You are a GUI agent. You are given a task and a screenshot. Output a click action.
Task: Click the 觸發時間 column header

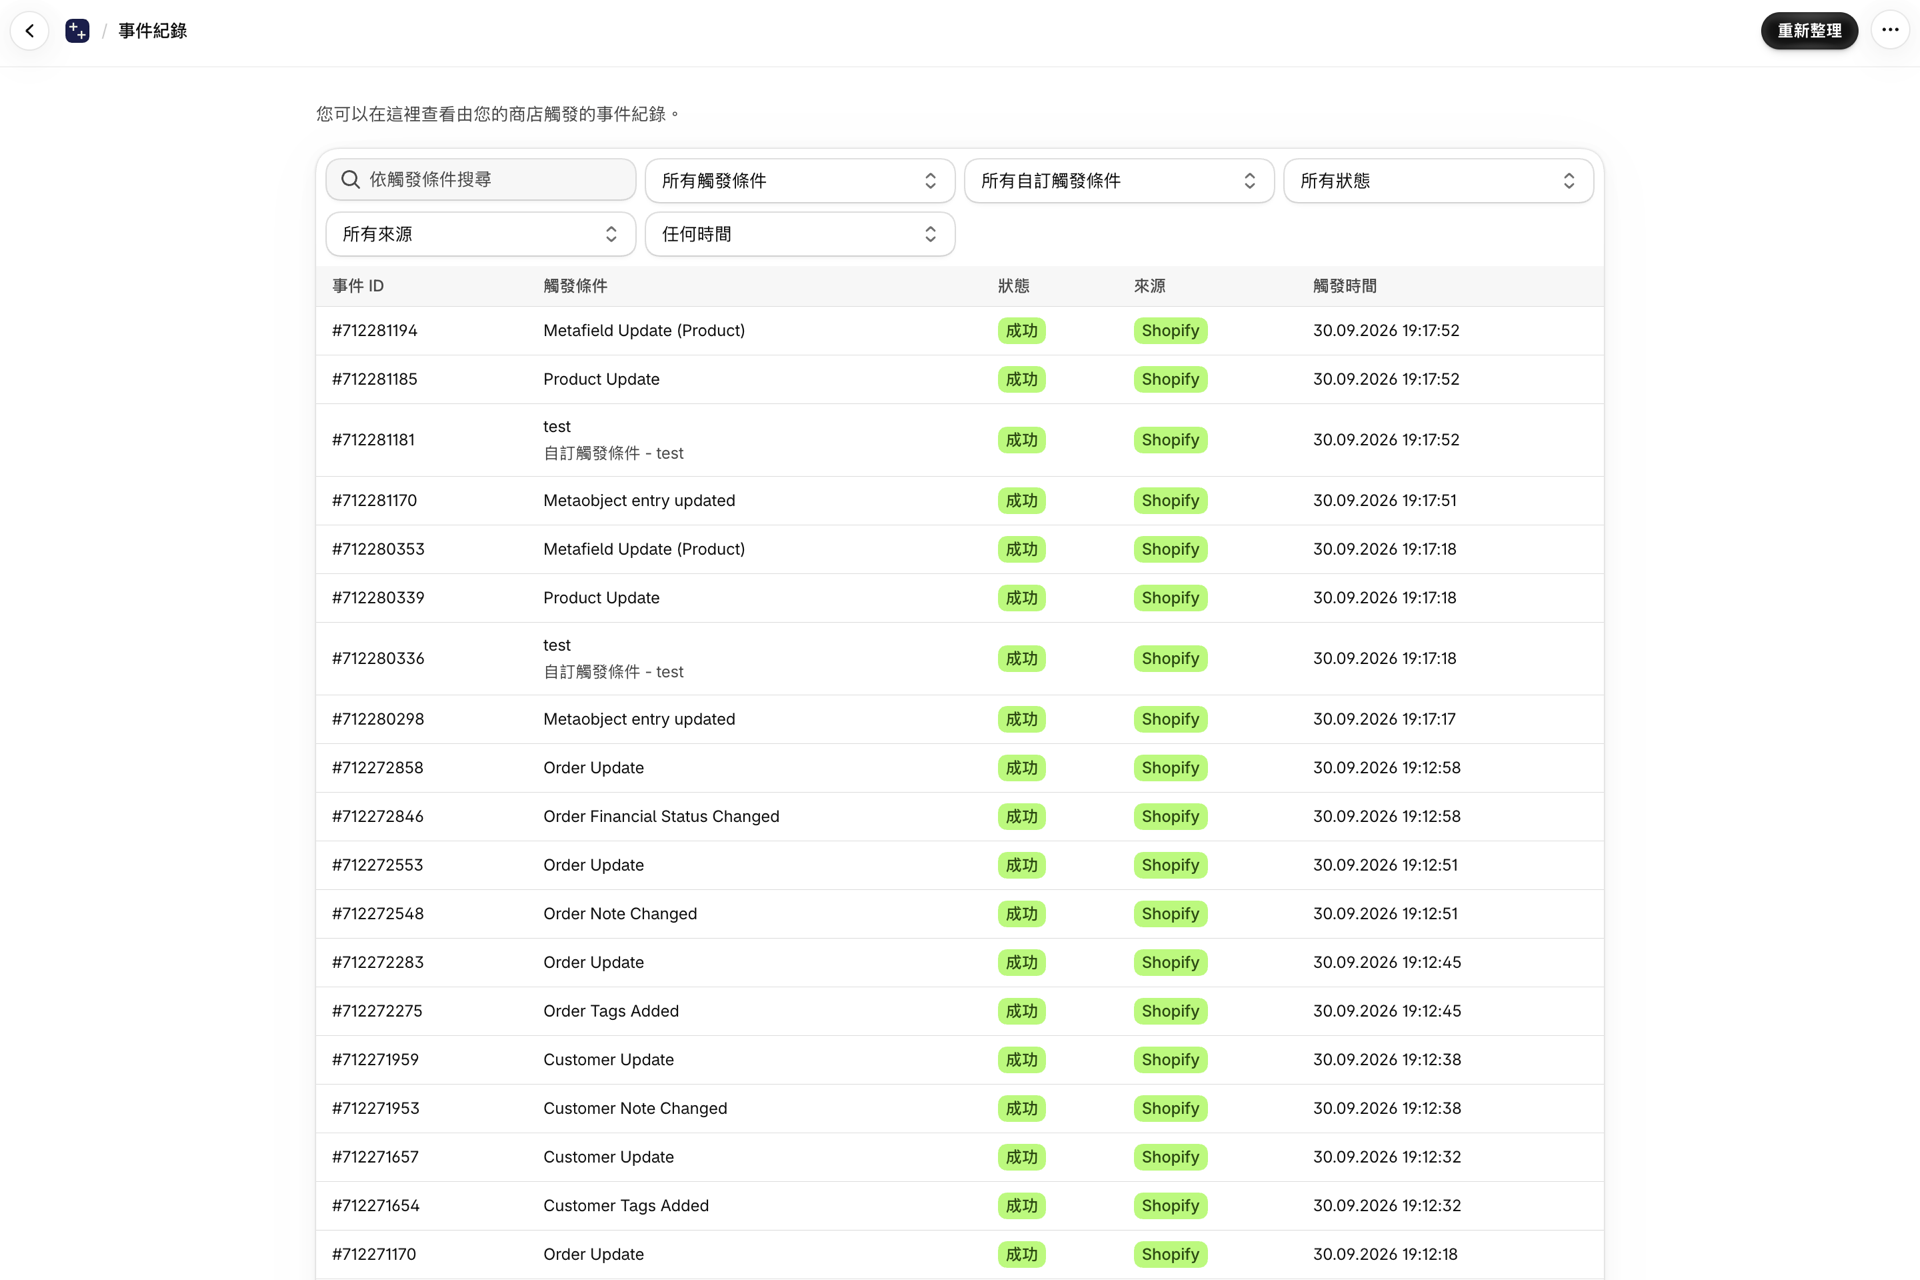[x=1345, y=286]
